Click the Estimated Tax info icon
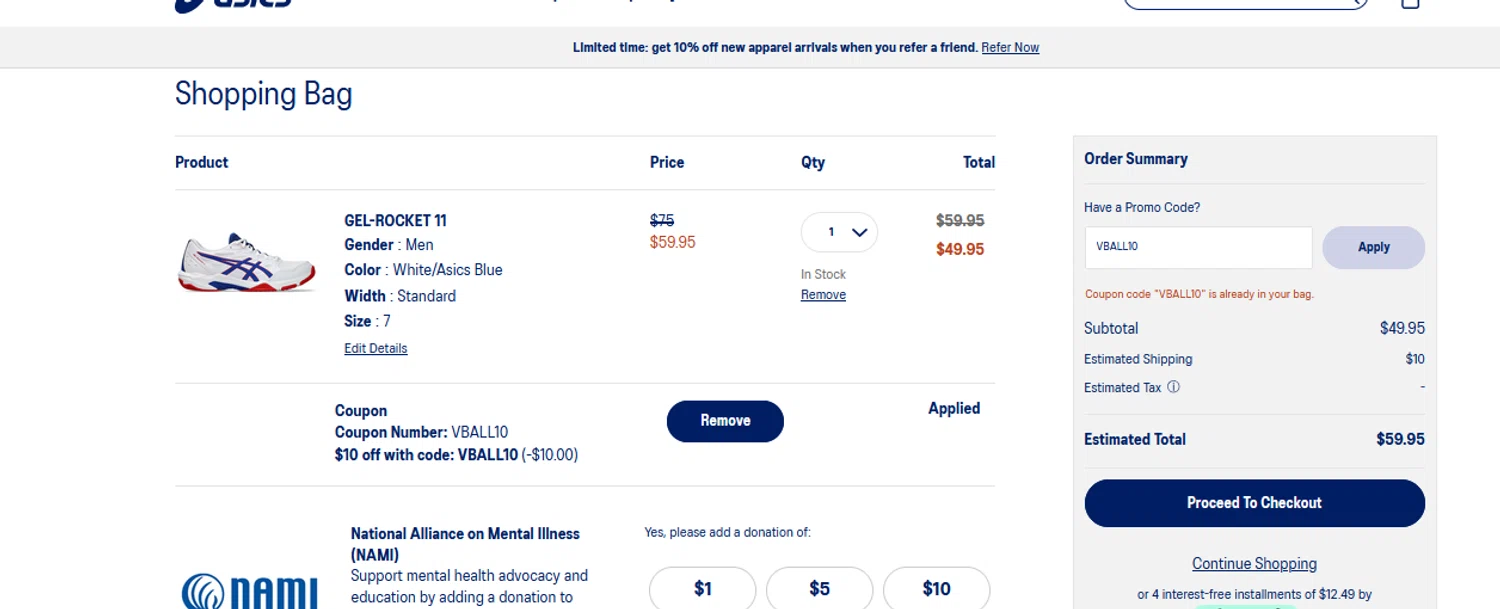Viewport: 1500px width, 609px height. [1174, 387]
